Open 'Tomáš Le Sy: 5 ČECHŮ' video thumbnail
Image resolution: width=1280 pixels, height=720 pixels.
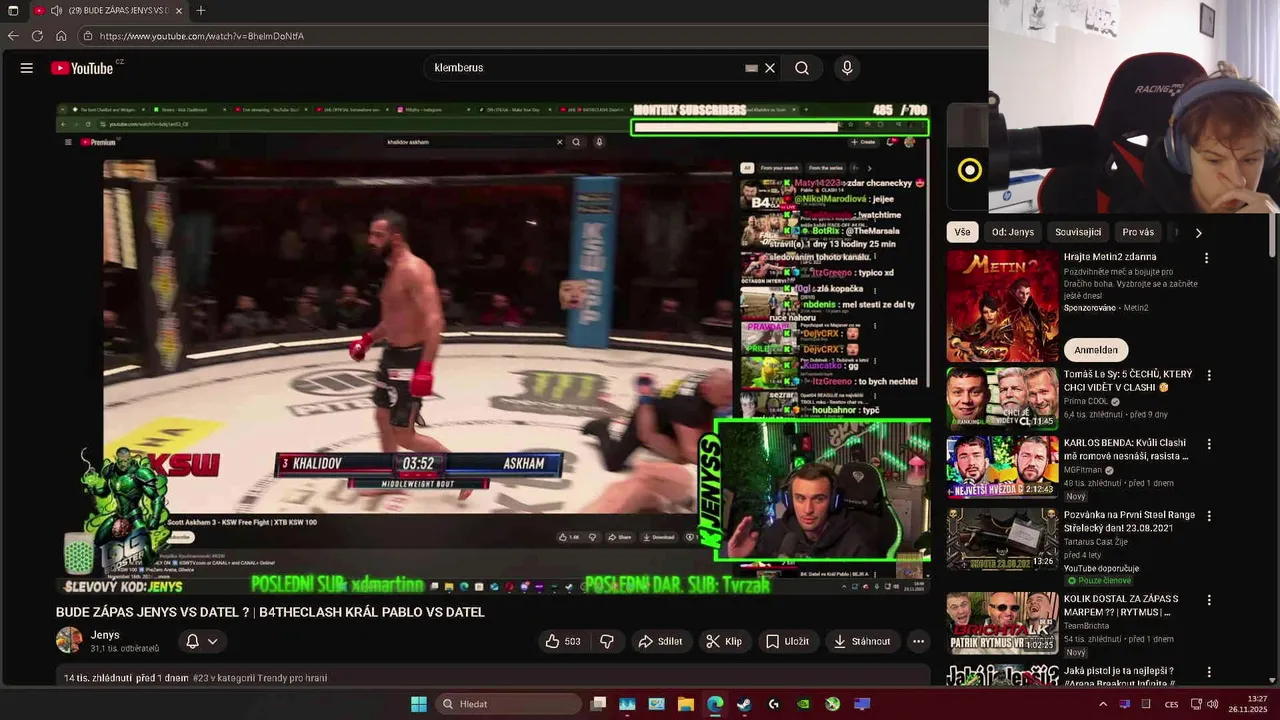[x=1002, y=398]
